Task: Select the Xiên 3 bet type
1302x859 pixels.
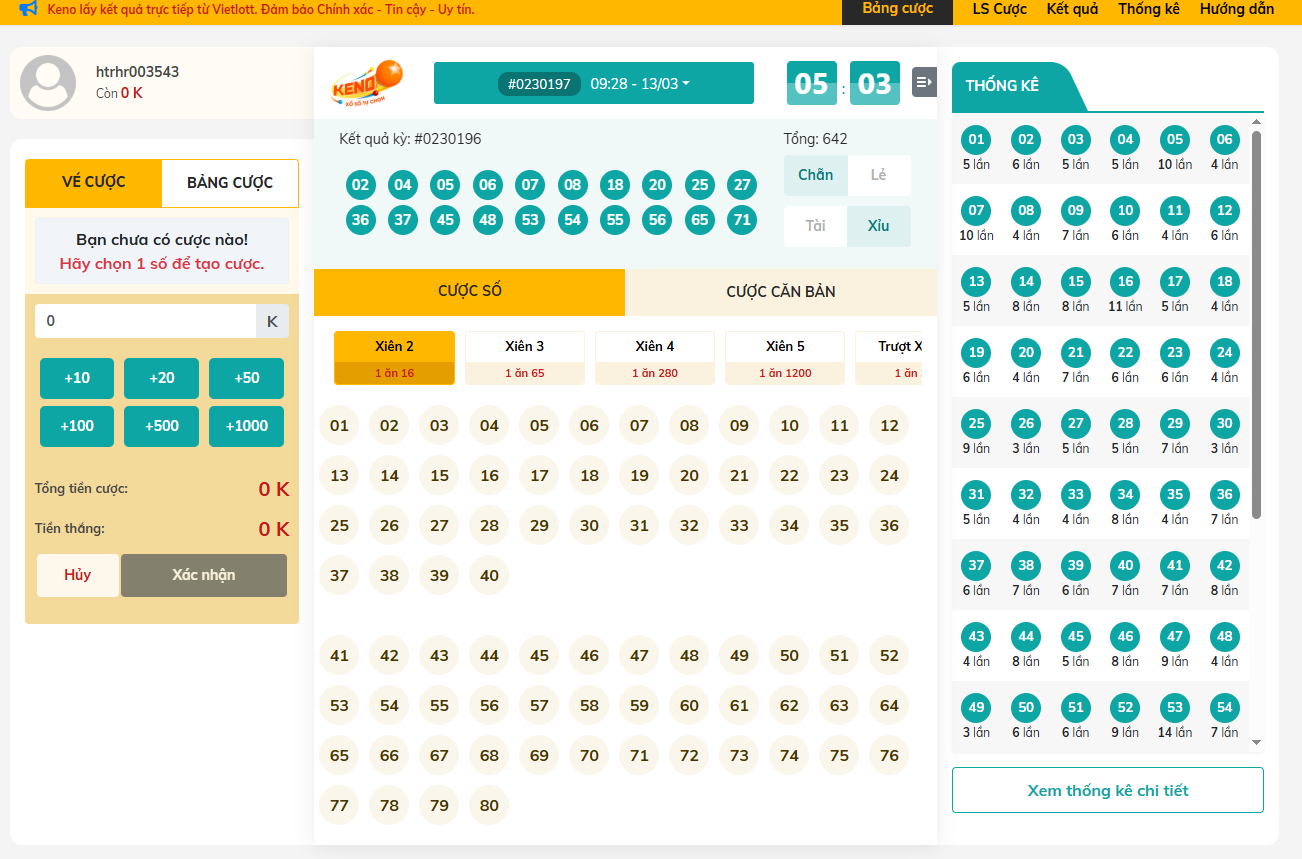Action: click(x=524, y=358)
